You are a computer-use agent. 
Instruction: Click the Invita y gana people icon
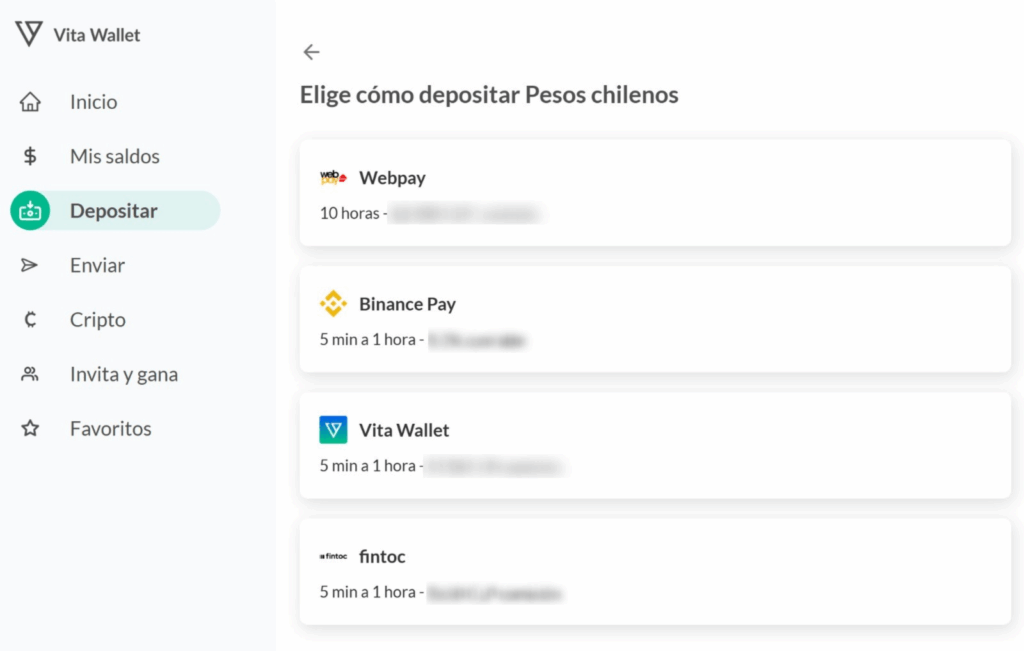point(29,374)
